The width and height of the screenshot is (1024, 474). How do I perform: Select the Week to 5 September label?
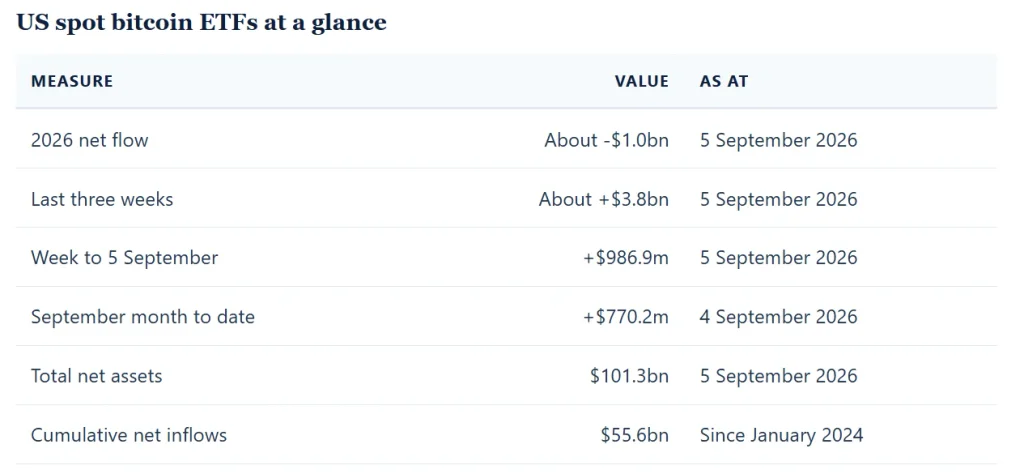(124, 258)
